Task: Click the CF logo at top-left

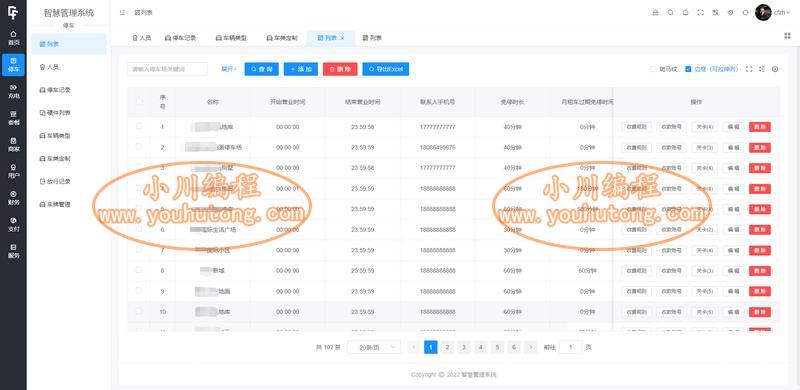Action: [13, 13]
